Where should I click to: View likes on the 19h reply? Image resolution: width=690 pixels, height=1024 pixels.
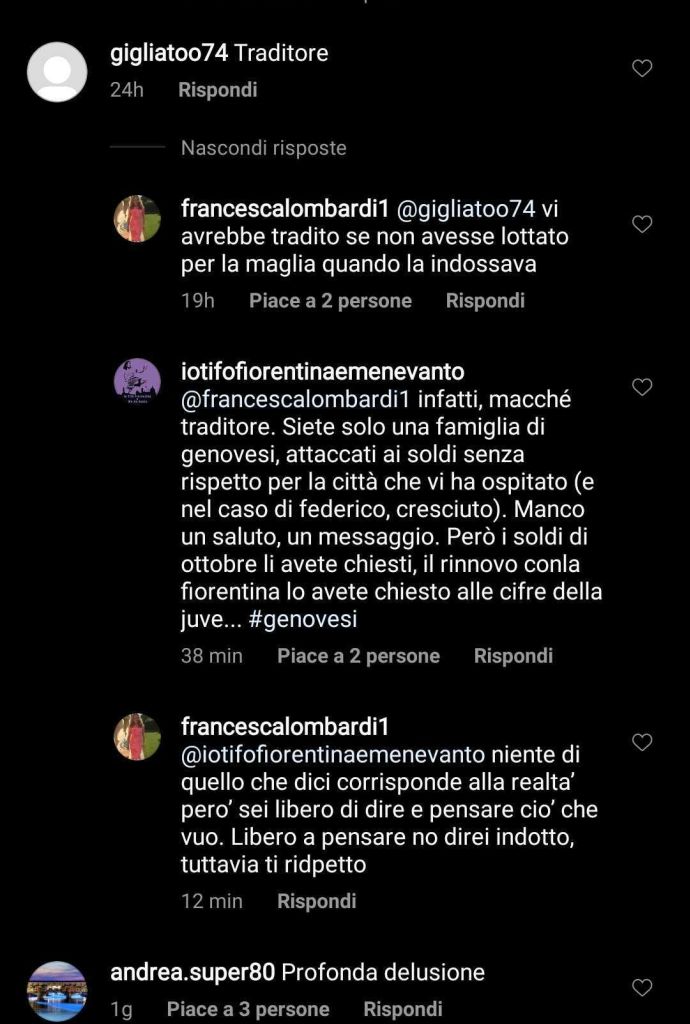(x=330, y=301)
